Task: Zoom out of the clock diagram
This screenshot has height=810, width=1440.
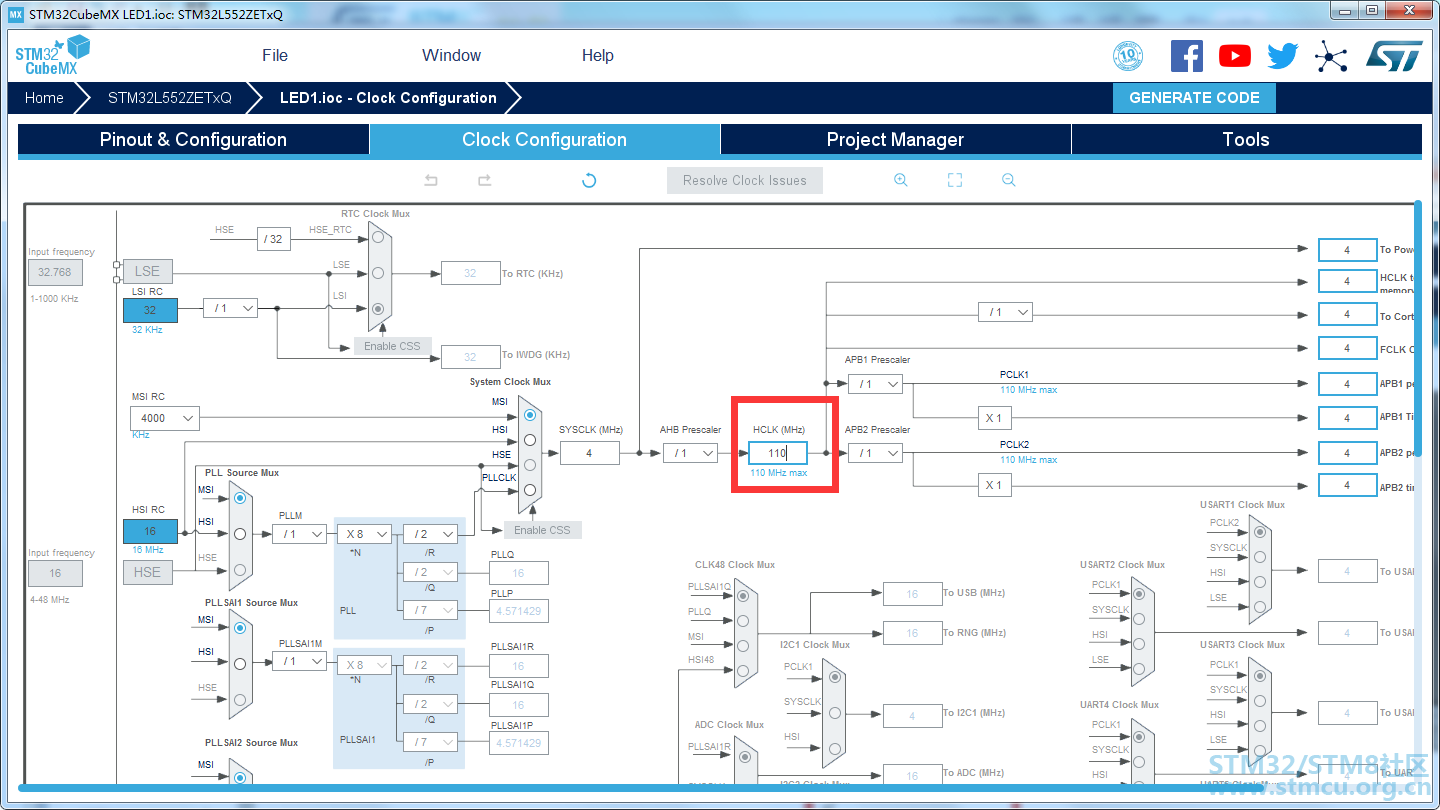Action: click(1008, 180)
